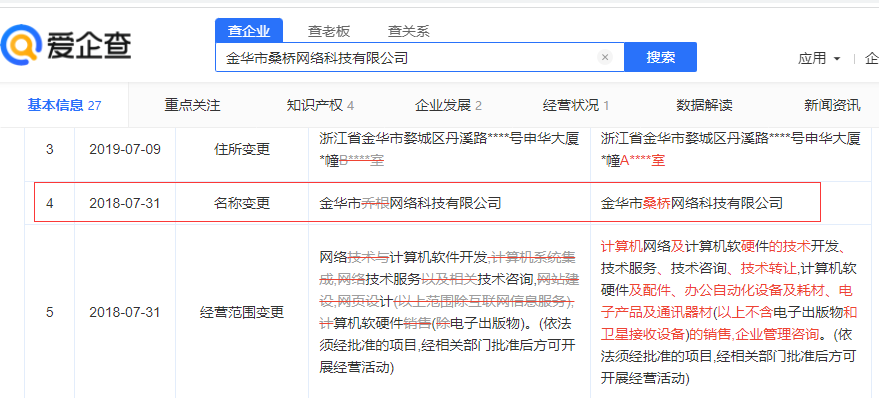Click the 住所变更 cell in row 3

(x=242, y=150)
